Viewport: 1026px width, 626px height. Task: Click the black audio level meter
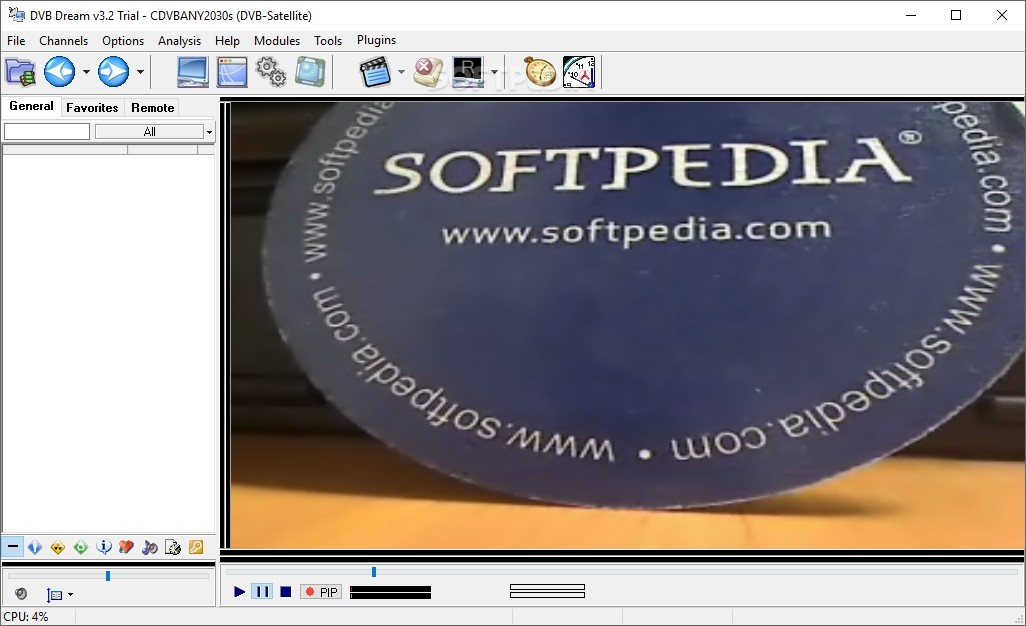(x=391, y=593)
